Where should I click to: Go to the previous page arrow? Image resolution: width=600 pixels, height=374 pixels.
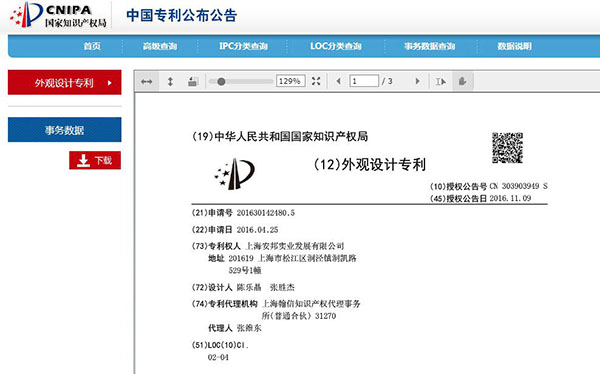point(338,81)
